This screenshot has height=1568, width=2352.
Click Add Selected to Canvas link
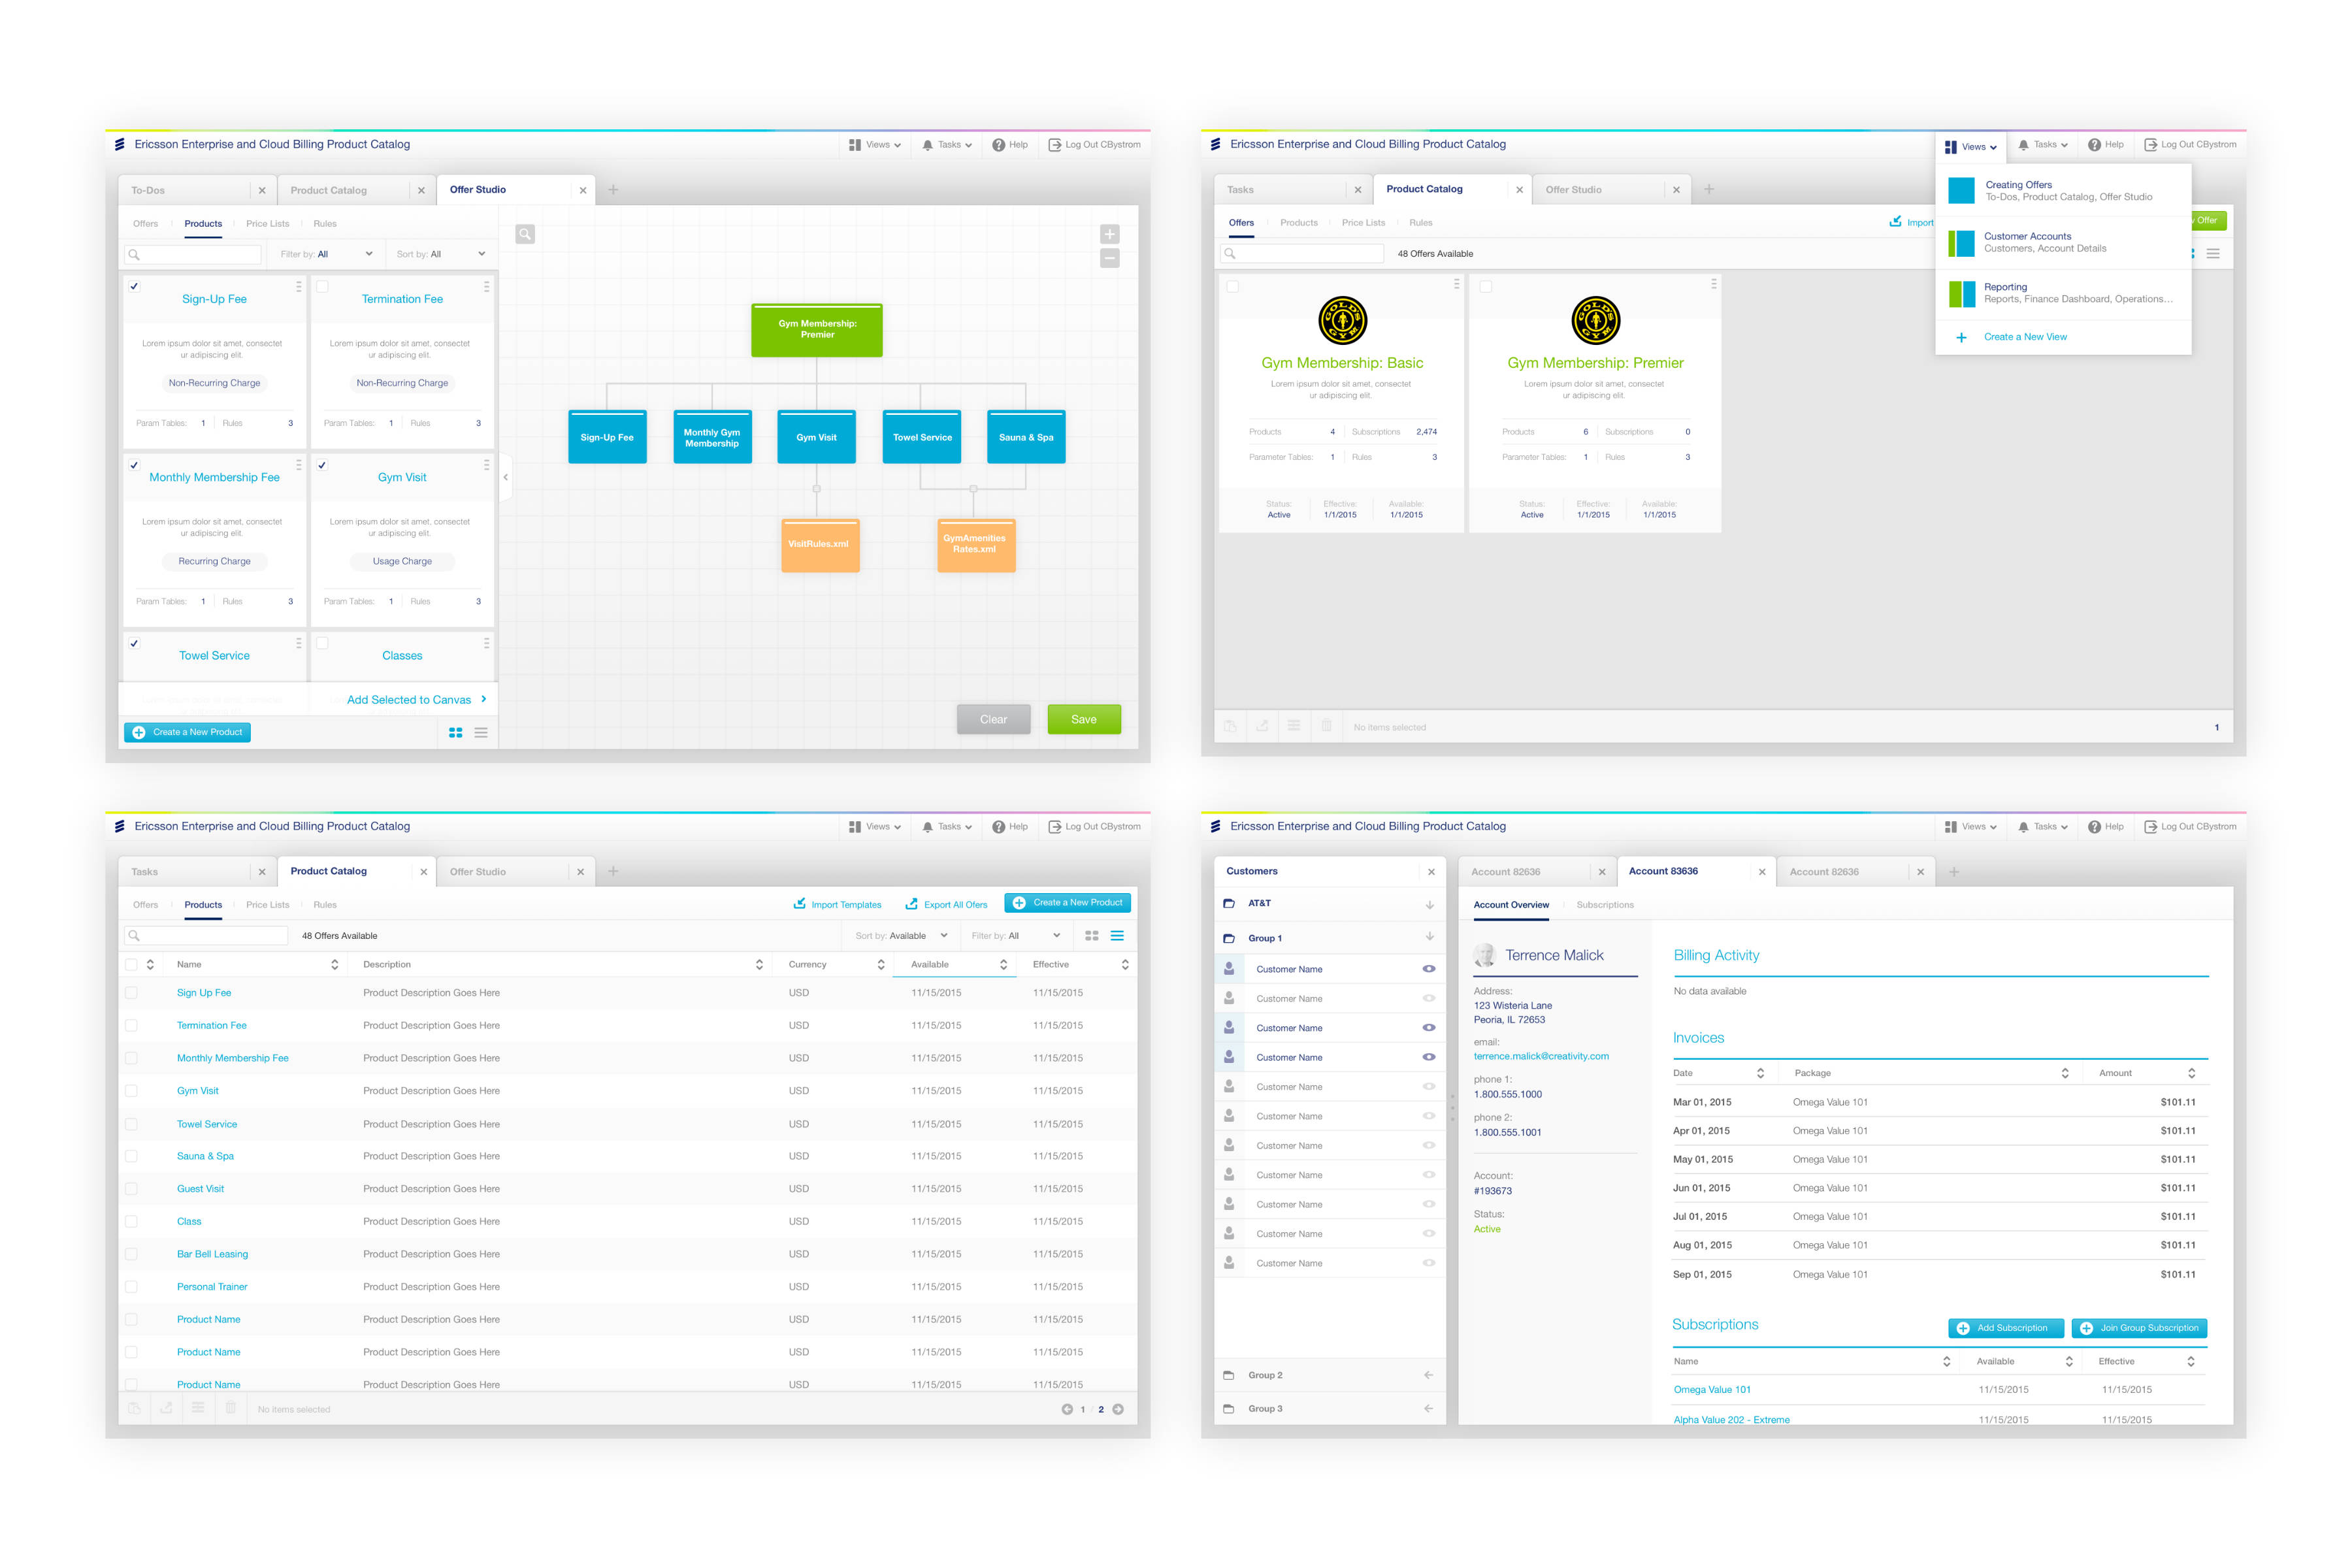(x=409, y=700)
